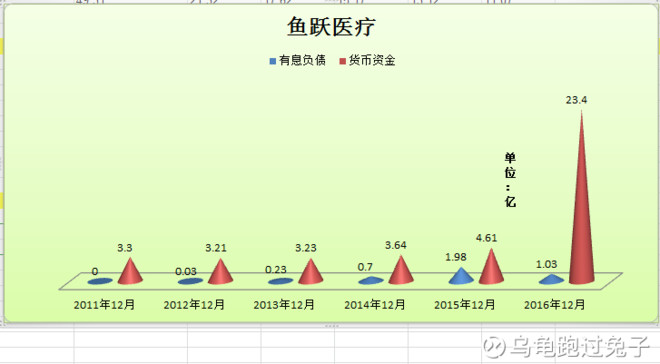The image size is (660, 364).
Task: Click the 3.23 data label
Action: click(305, 248)
